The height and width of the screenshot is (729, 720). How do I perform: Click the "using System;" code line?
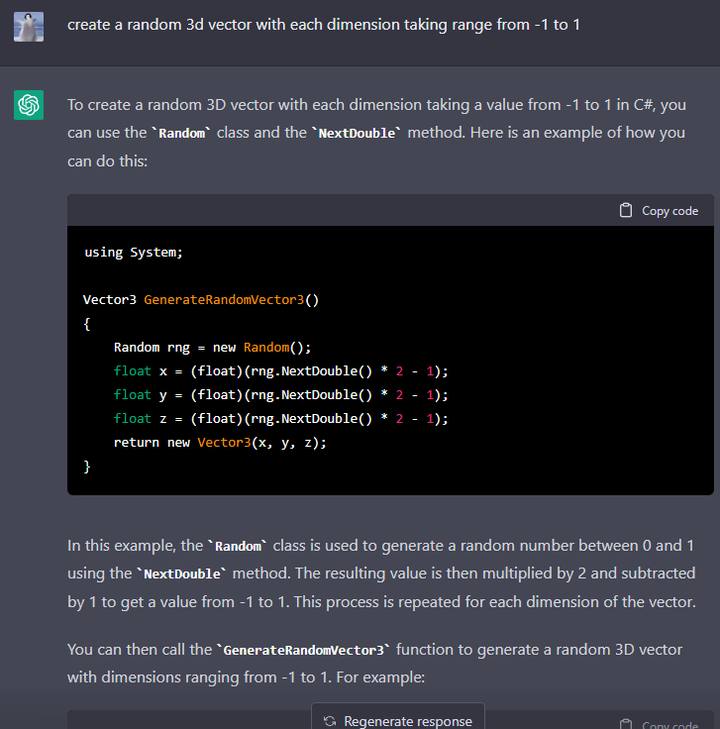[x=133, y=252]
